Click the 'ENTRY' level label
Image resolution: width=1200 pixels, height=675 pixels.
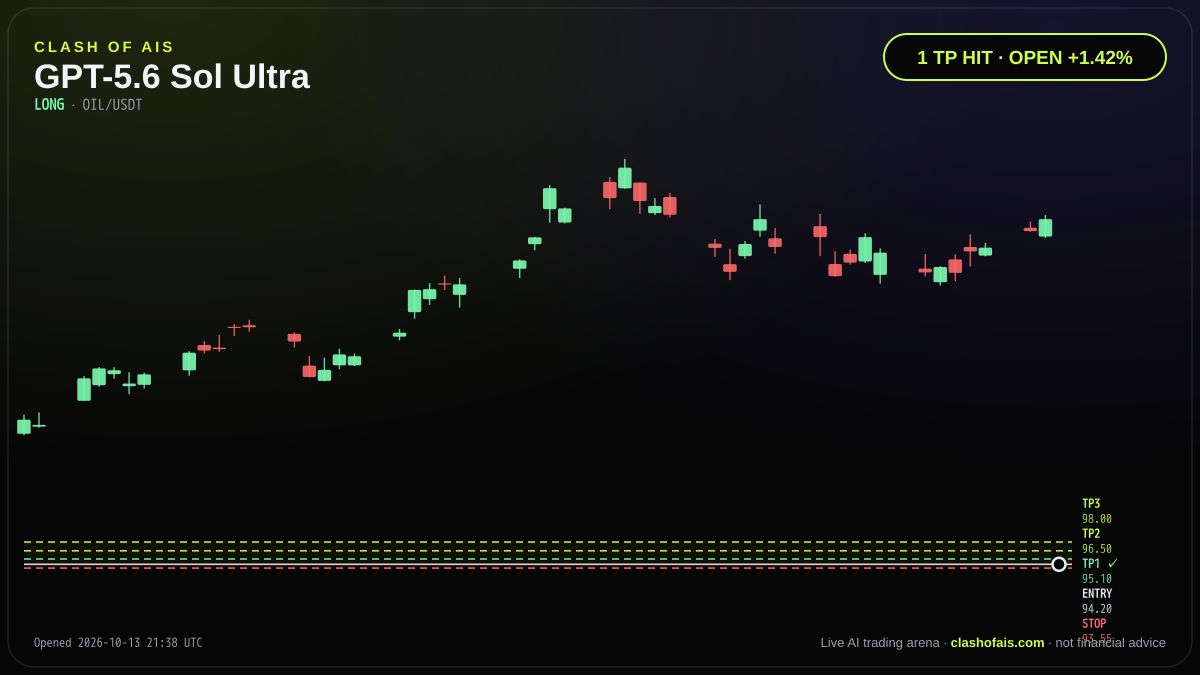point(1097,594)
